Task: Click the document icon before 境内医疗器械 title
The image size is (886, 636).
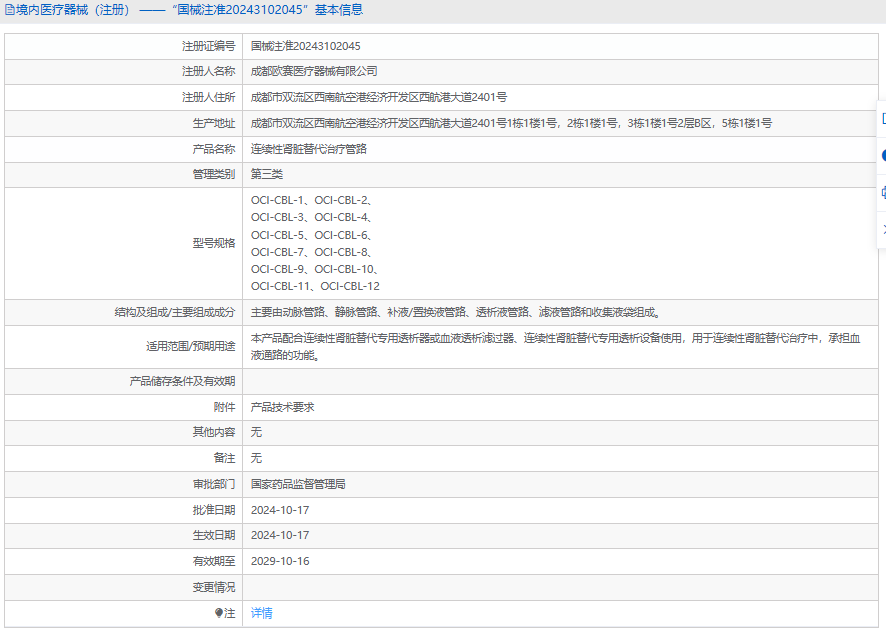Action: click(x=10, y=10)
